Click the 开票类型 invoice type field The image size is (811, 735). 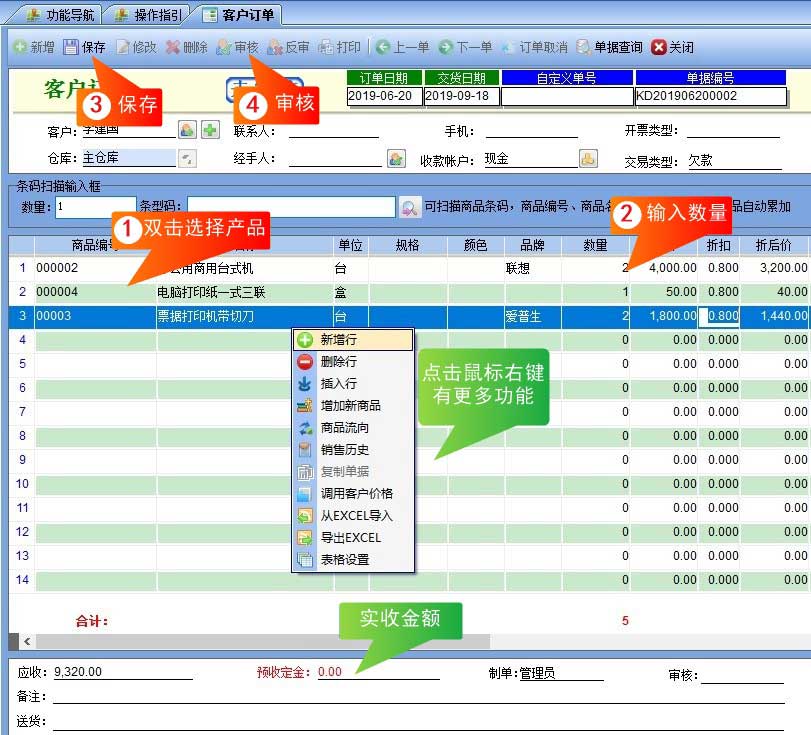click(733, 131)
